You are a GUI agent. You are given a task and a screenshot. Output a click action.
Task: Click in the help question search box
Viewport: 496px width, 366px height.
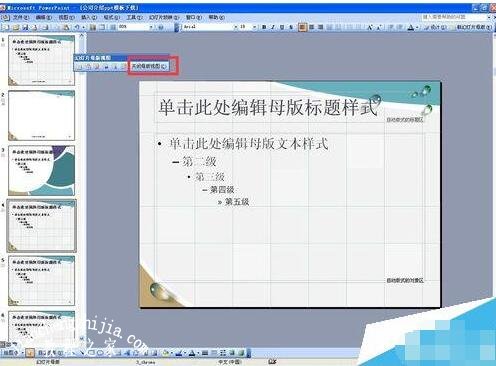pyautogui.click(x=454, y=17)
